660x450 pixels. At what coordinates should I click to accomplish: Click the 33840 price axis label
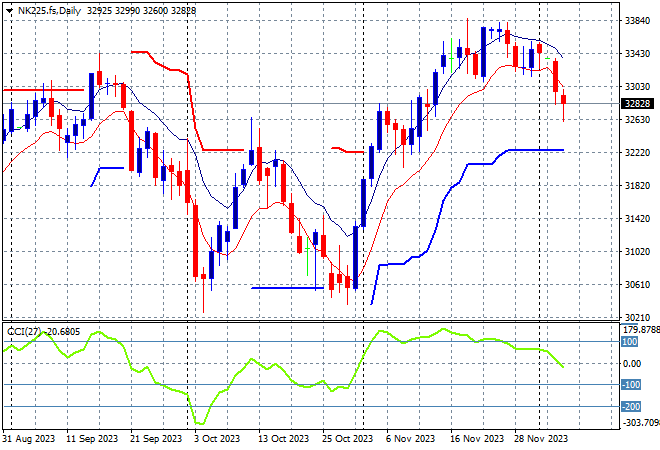tap(638, 21)
